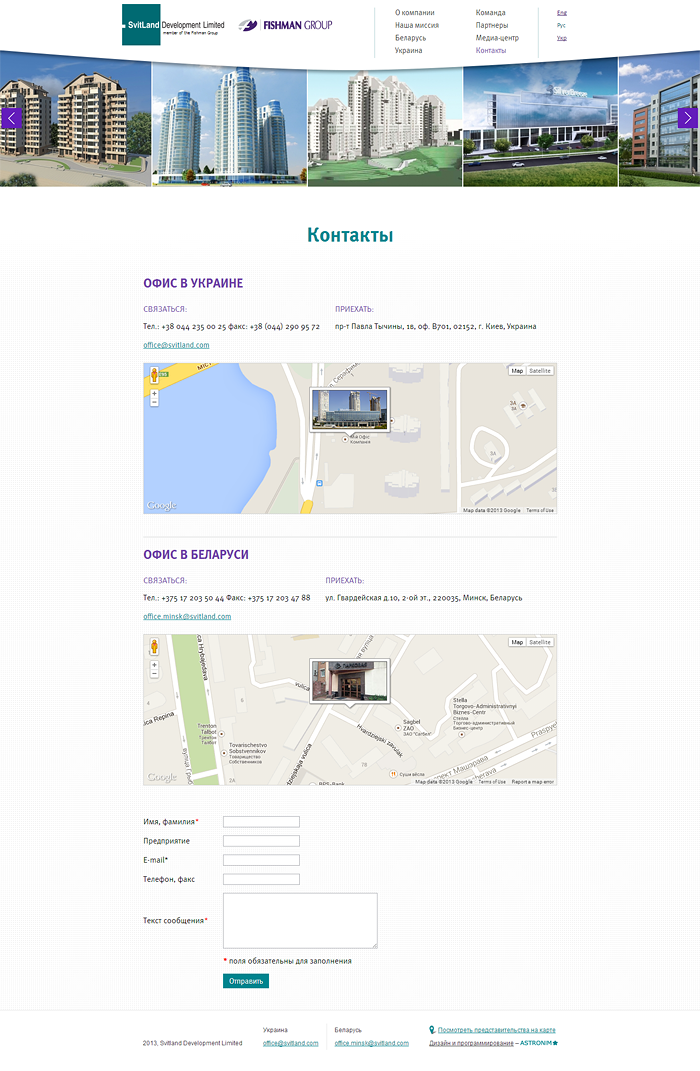This screenshot has width=700, height=1071.
Task: Switch language to Укр
Action: [x=561, y=38]
